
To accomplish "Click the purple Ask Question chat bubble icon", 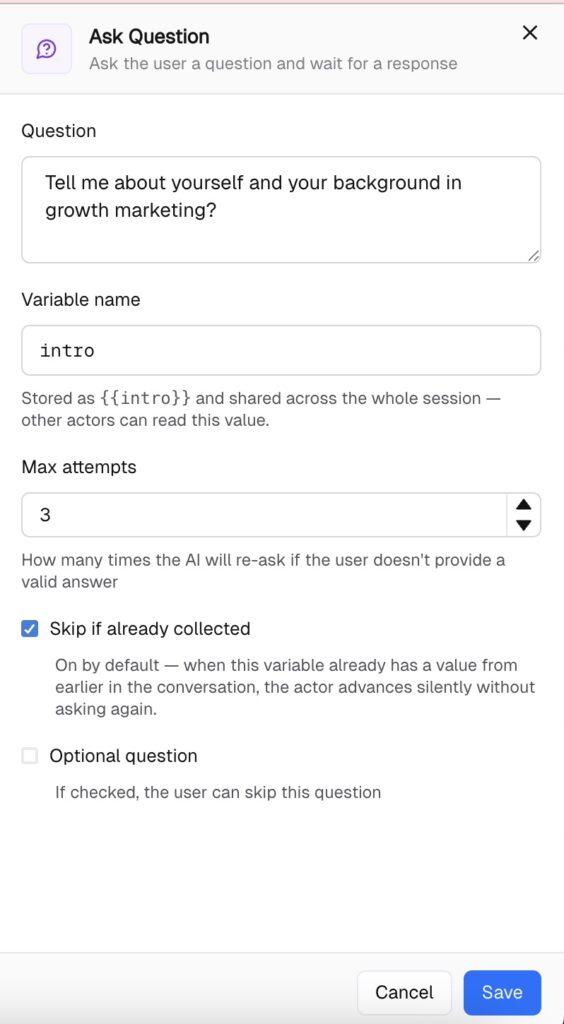I will 46,49.
